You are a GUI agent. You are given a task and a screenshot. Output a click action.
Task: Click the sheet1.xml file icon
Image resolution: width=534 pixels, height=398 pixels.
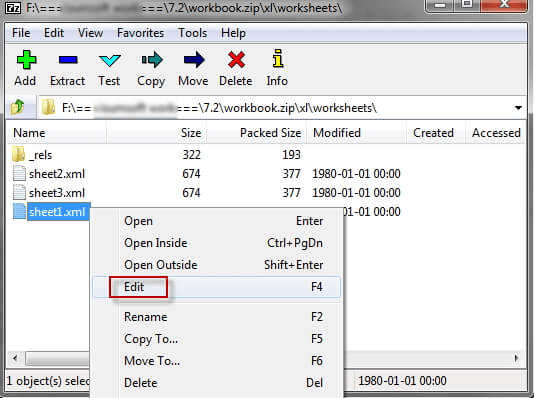tap(19, 211)
